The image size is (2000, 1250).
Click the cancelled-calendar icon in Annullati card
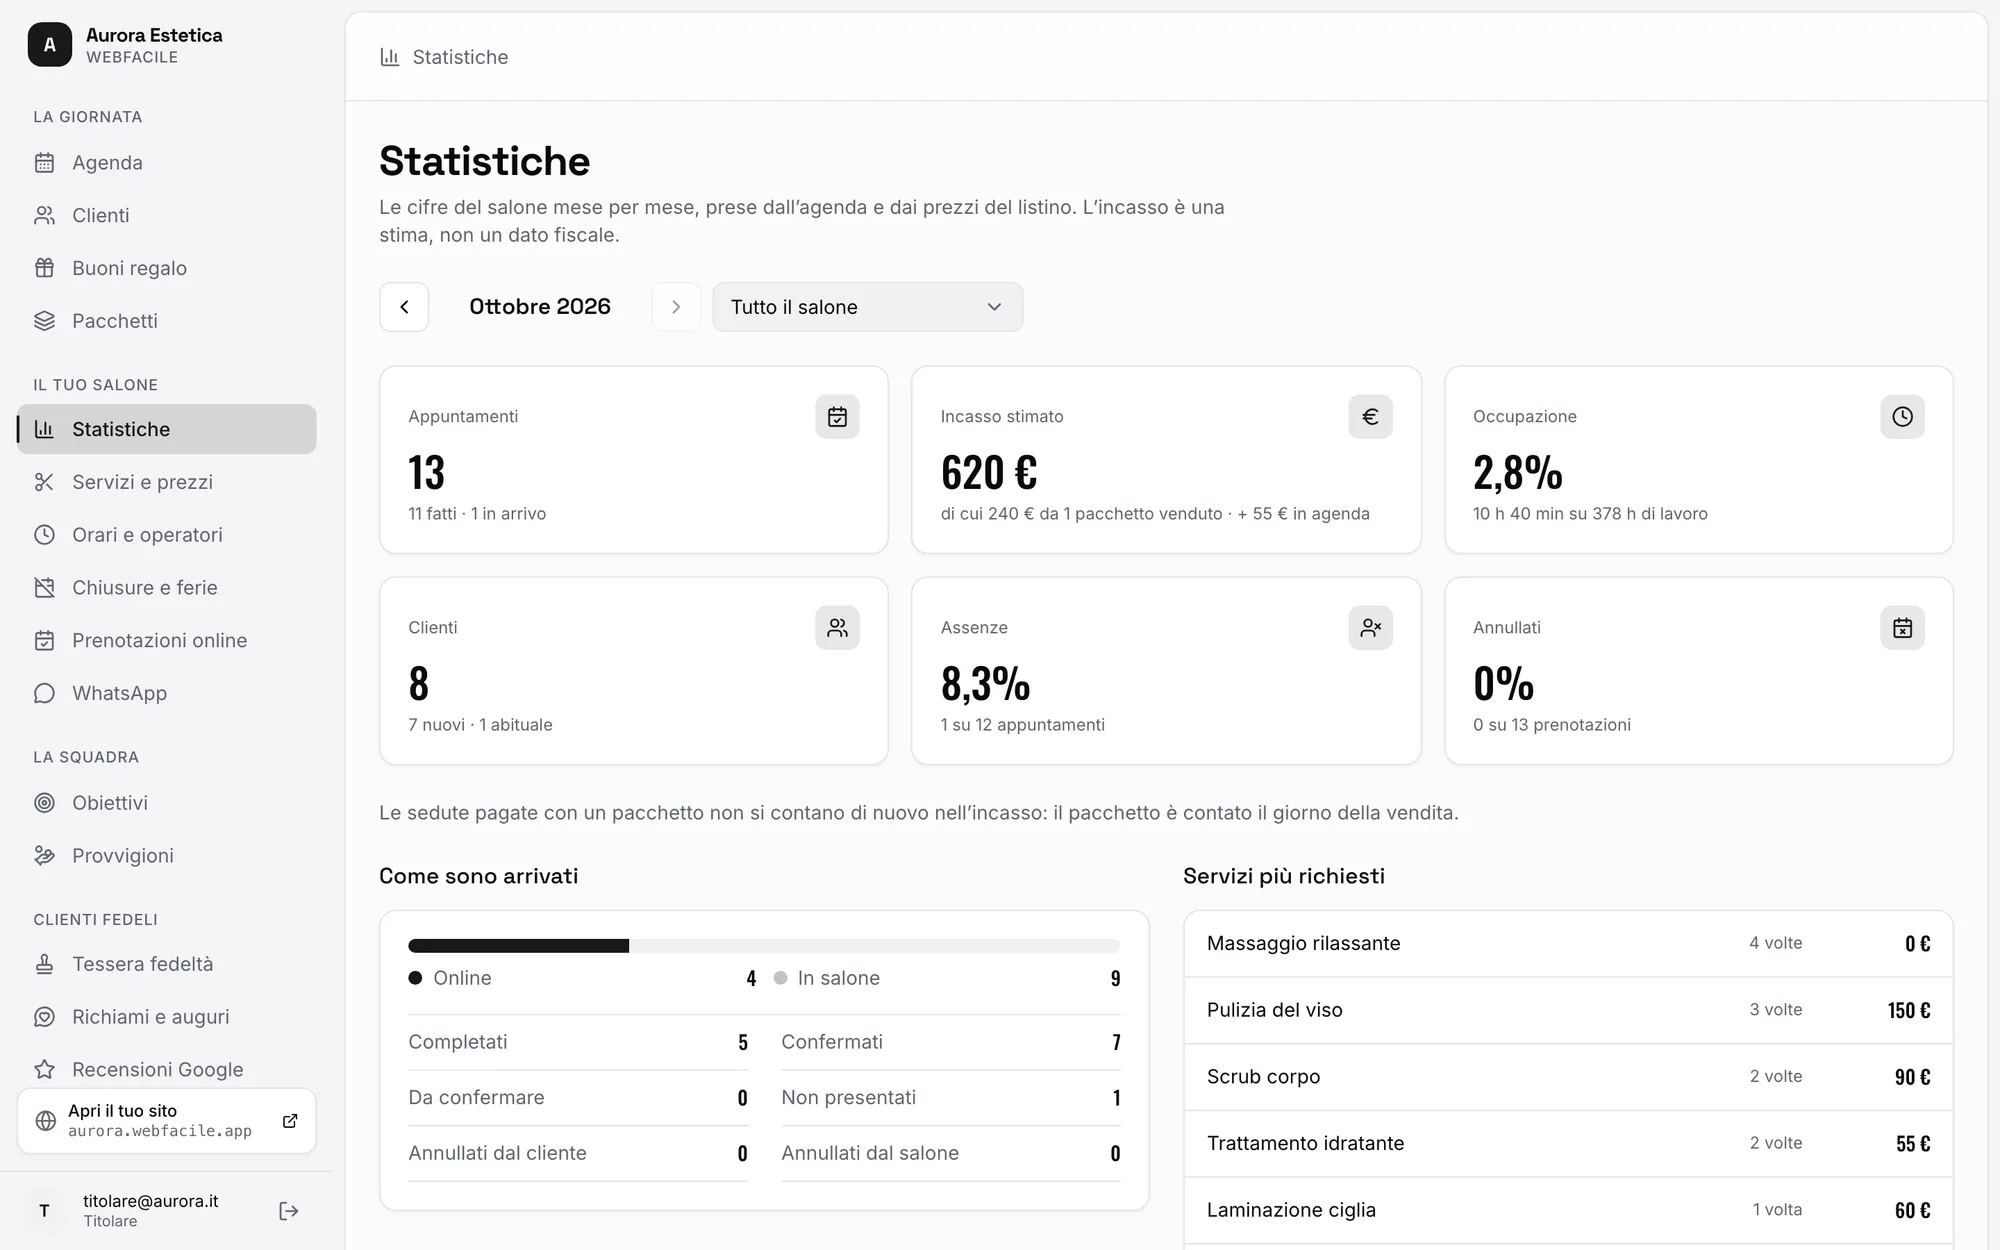(x=1902, y=628)
